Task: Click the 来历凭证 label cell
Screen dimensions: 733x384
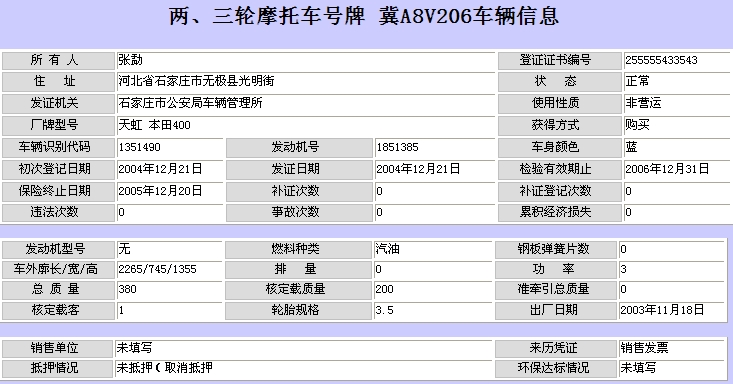Action: (x=556, y=348)
